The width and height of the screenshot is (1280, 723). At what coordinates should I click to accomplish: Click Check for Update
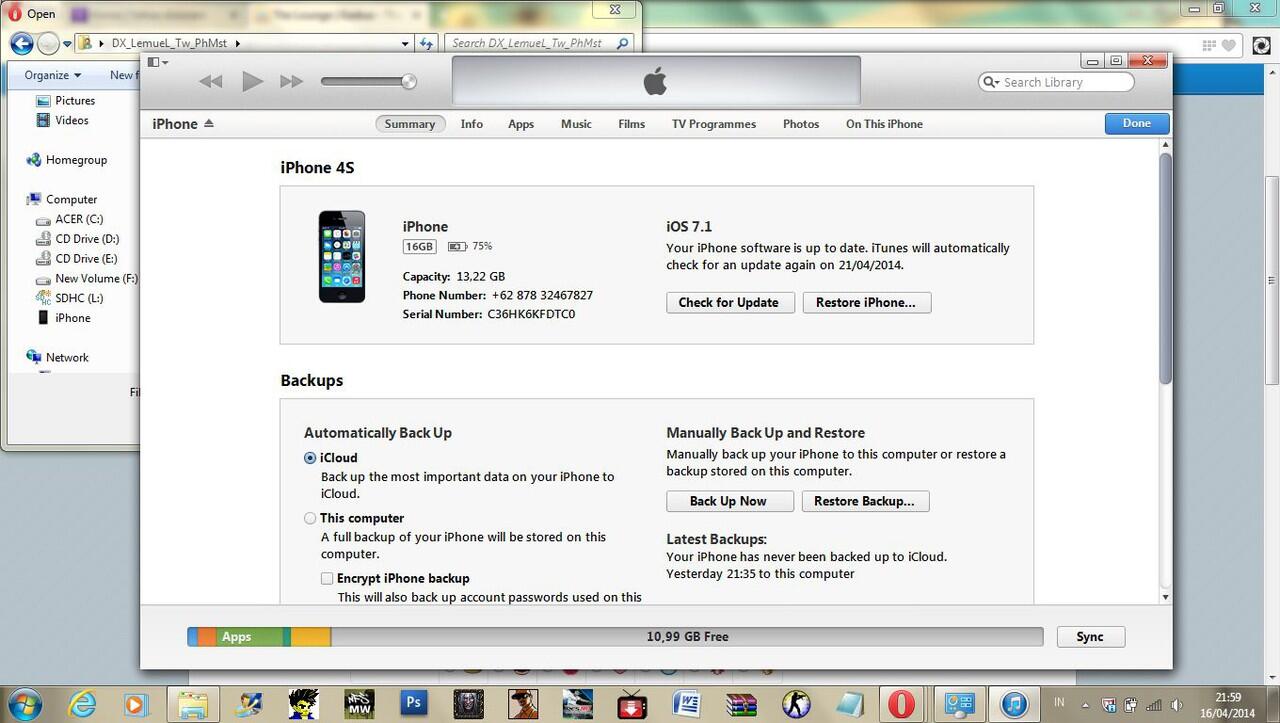[x=730, y=302]
